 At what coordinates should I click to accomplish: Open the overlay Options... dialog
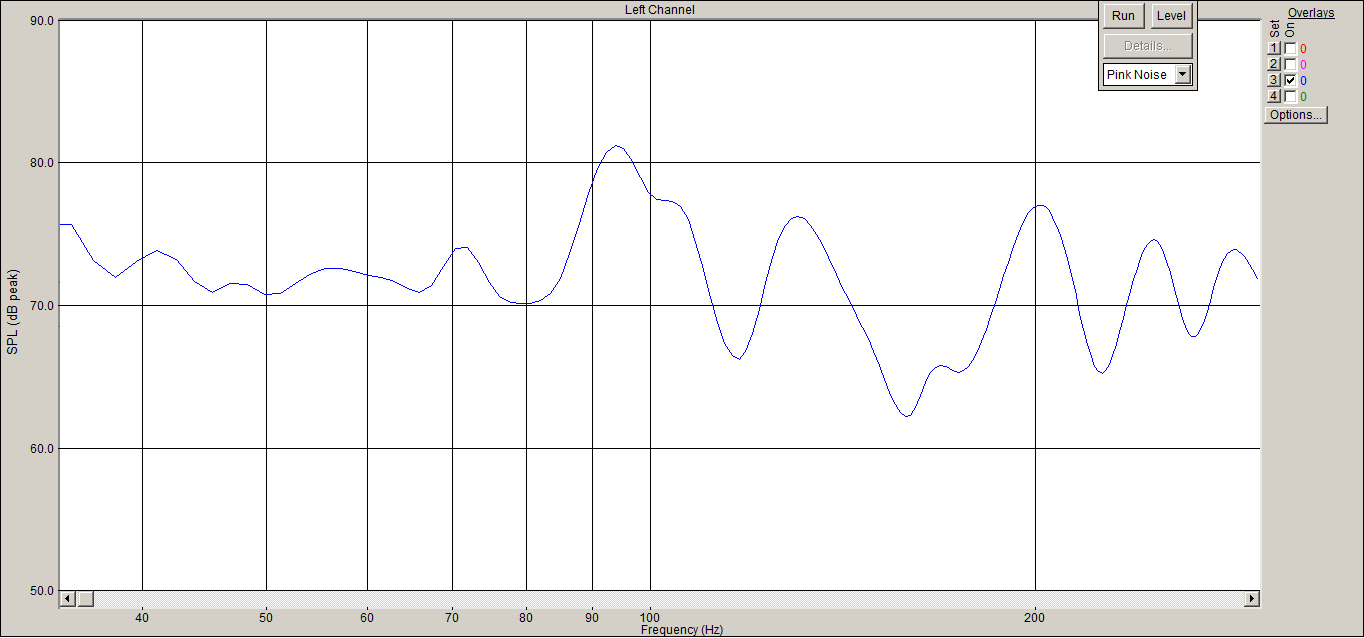1296,114
